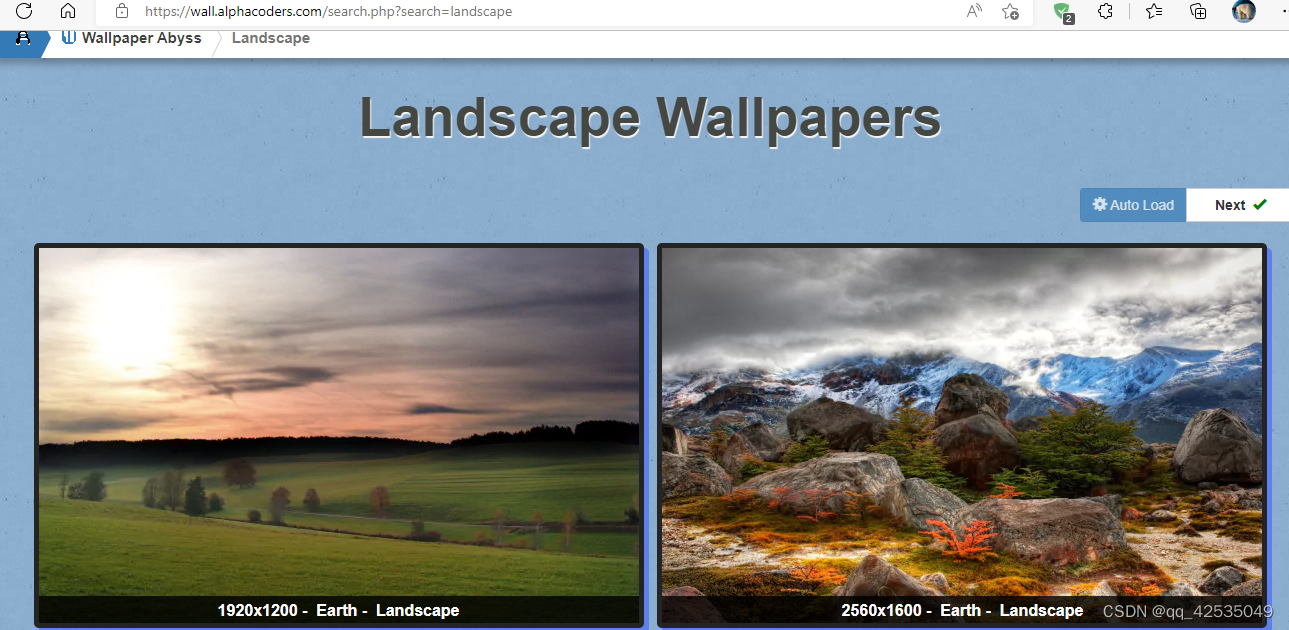Add this page to favorites
Screen dimensions: 1289x630
pos(1010,13)
